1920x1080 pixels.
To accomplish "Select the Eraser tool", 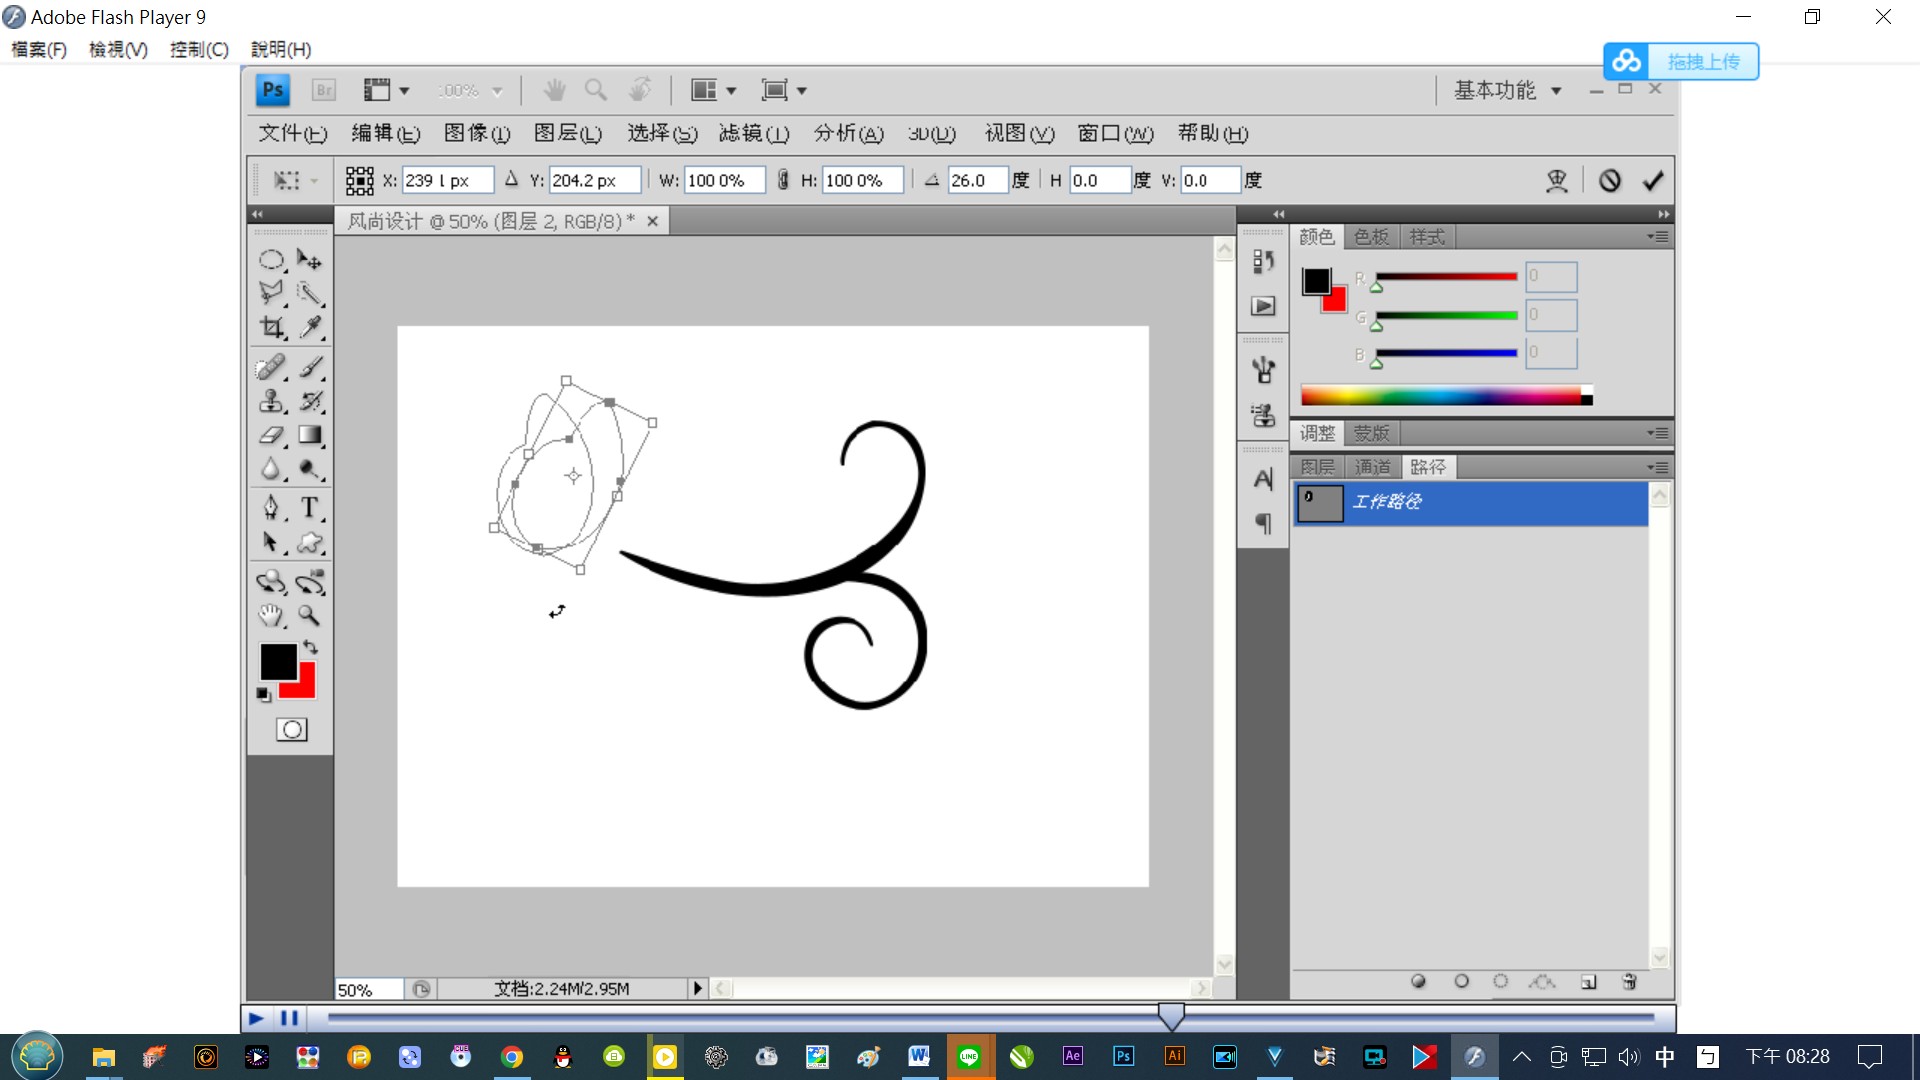I will 271,436.
